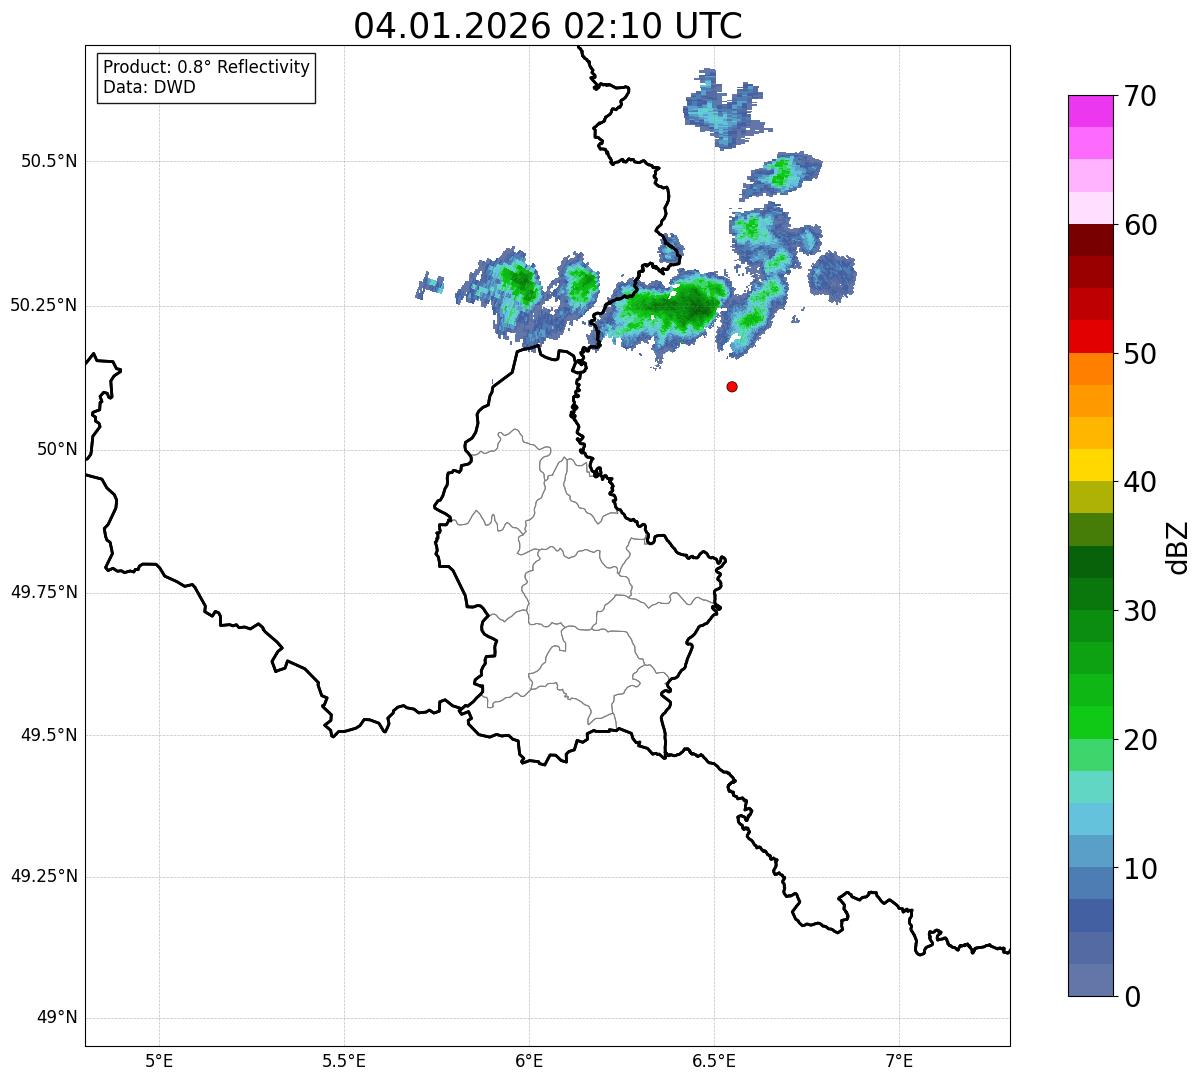Click the 50°N latitude label
Viewport: 1202px width, 1081px height.
57,449
